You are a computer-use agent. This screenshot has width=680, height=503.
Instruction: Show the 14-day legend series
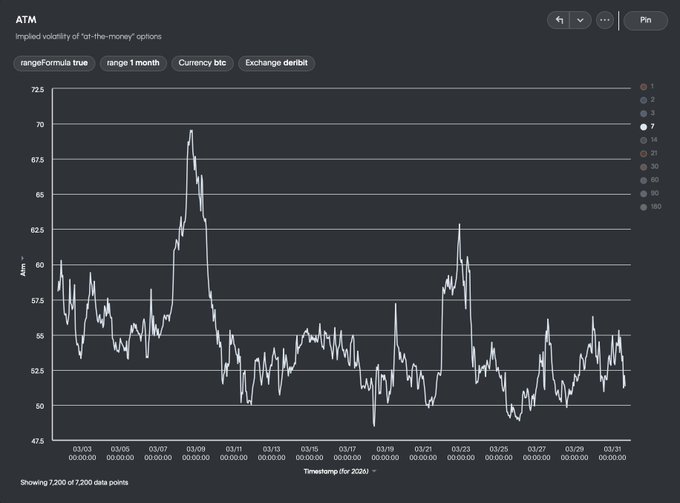pos(648,140)
